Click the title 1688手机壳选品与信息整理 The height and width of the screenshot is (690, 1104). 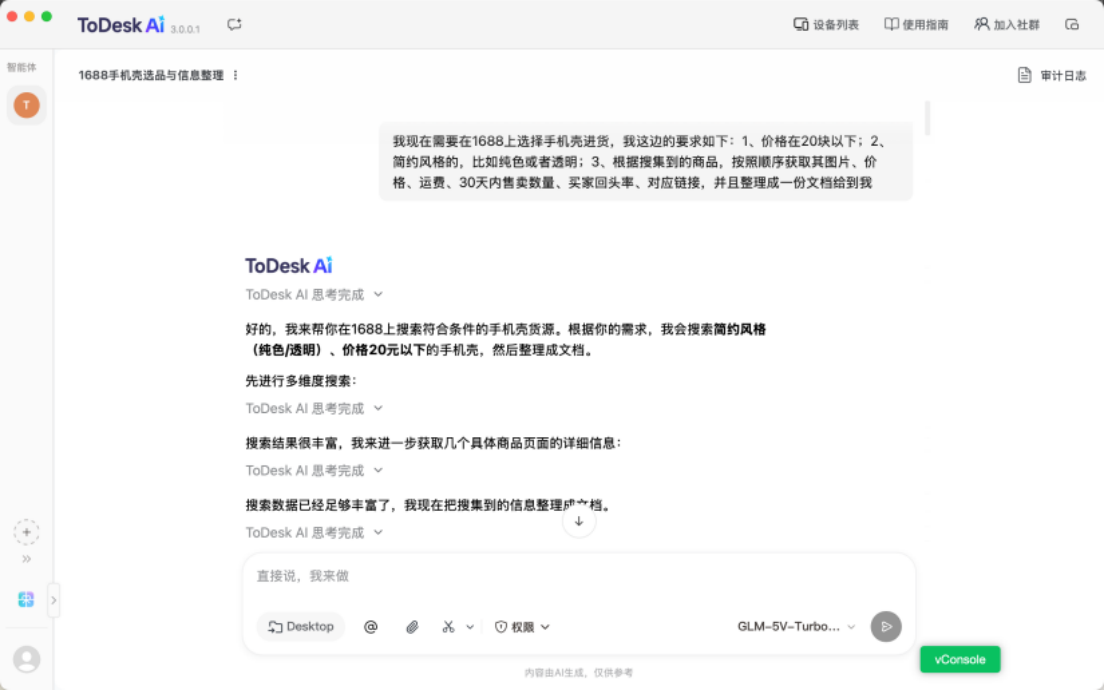click(x=151, y=75)
